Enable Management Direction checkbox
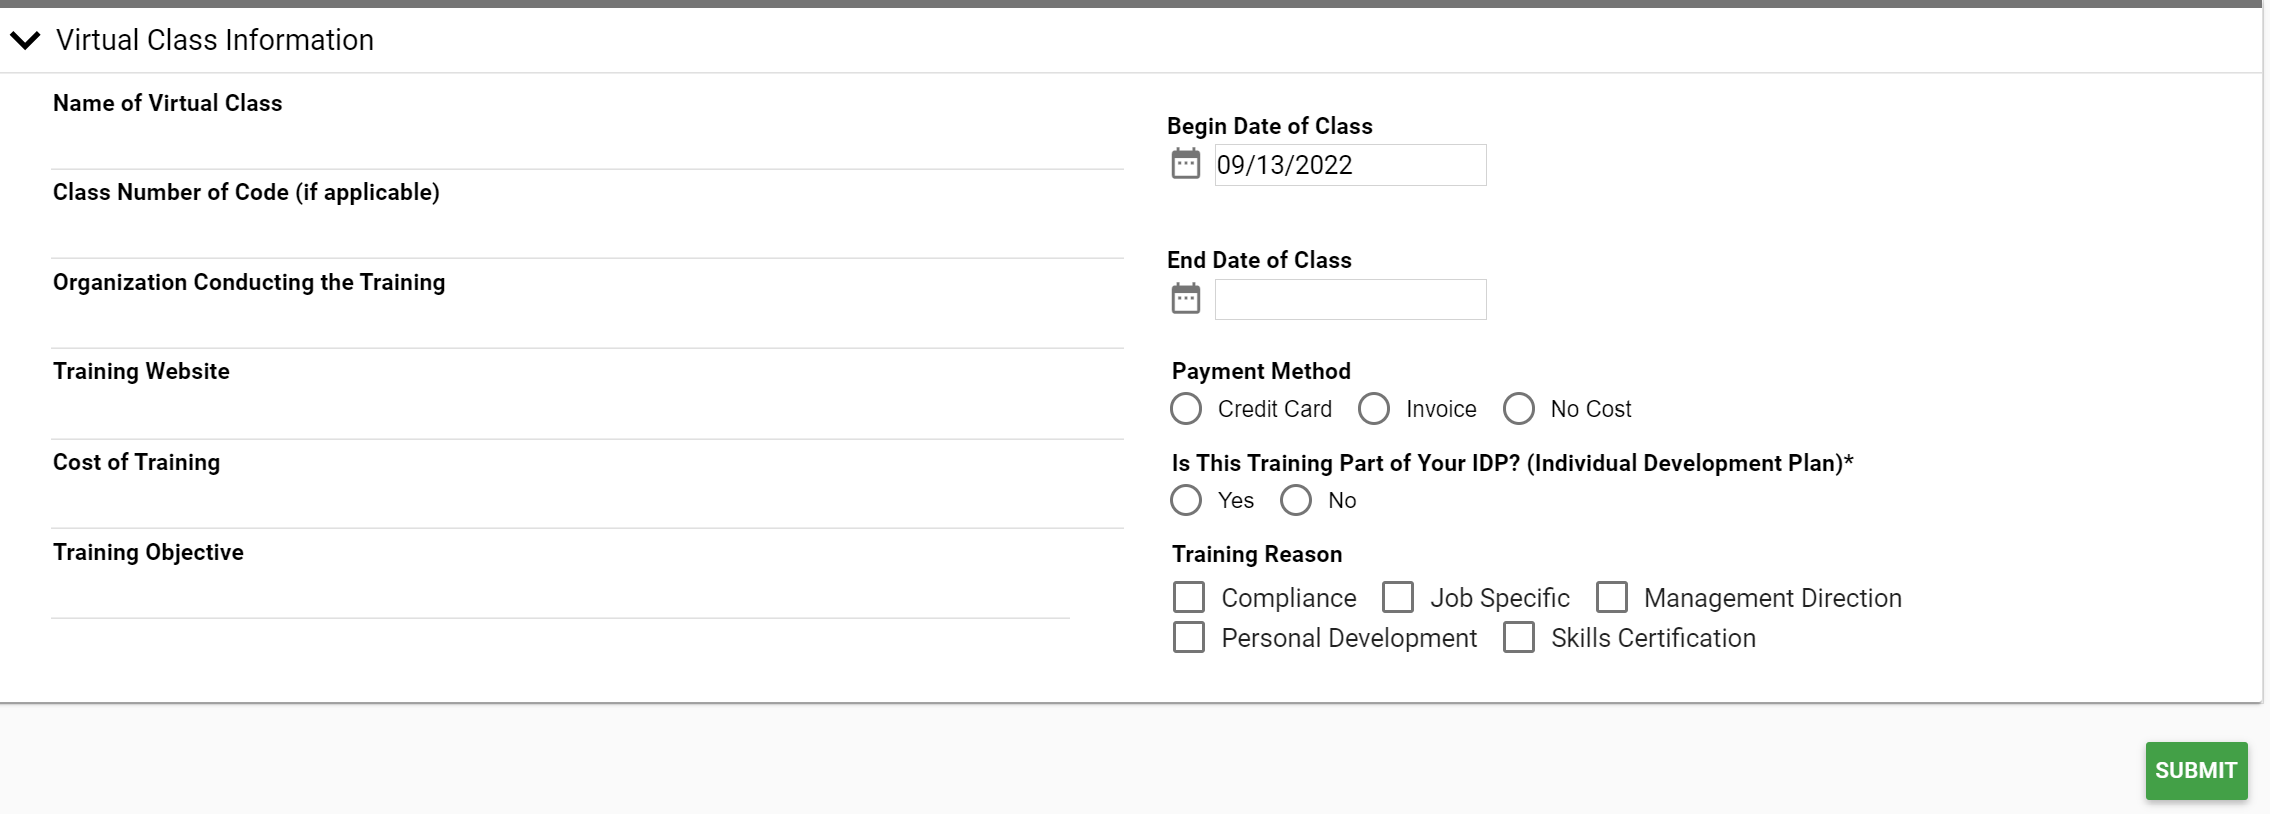2270x814 pixels. (x=1612, y=597)
